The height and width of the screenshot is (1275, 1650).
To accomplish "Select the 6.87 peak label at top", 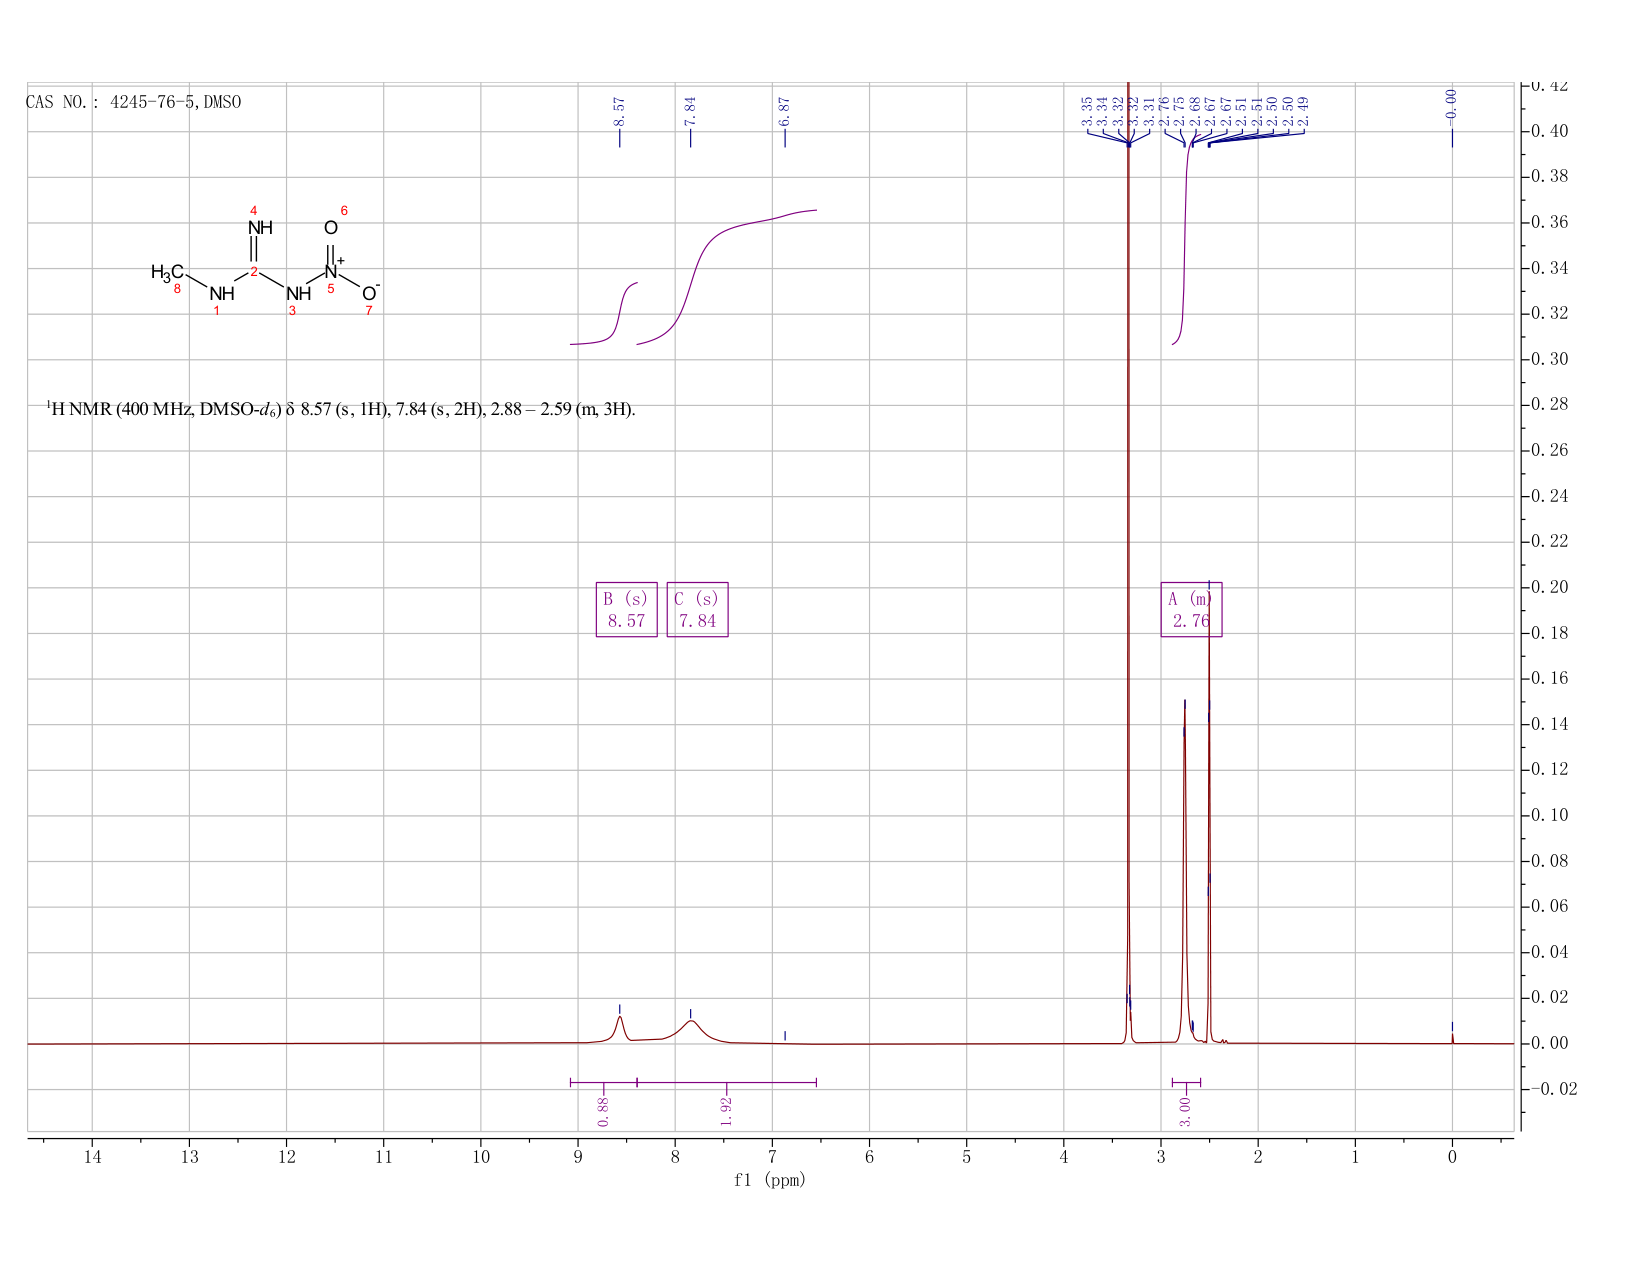I will (784, 111).
